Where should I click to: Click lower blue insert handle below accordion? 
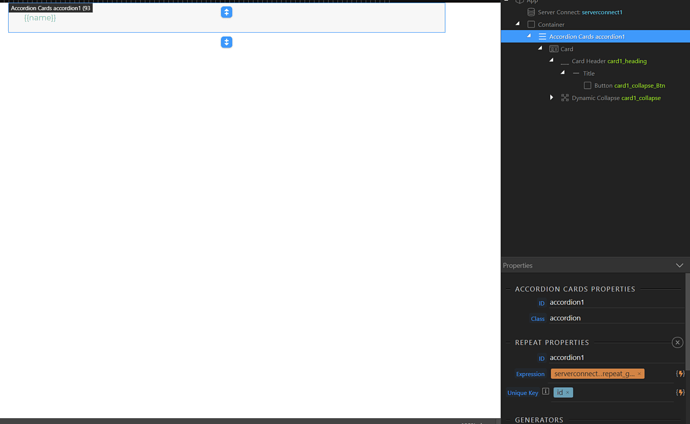pyautogui.click(x=226, y=42)
